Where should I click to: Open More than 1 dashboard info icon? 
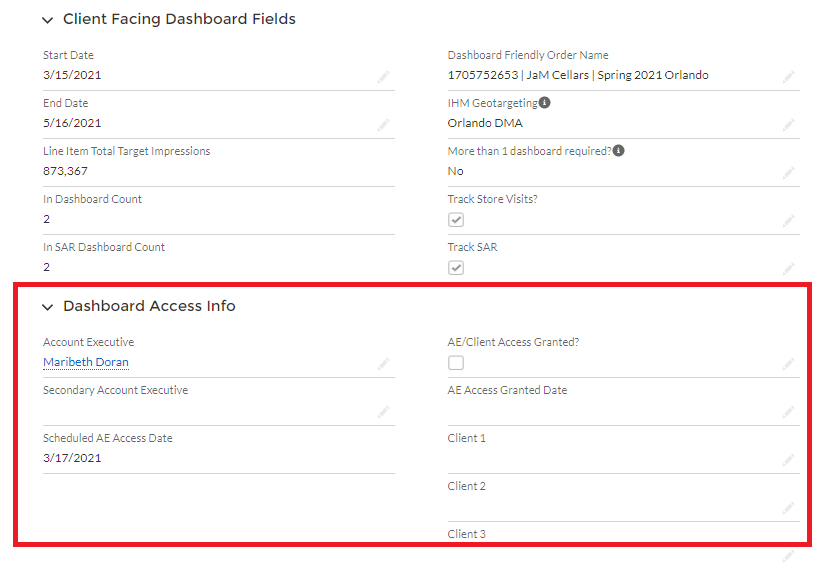[618, 150]
